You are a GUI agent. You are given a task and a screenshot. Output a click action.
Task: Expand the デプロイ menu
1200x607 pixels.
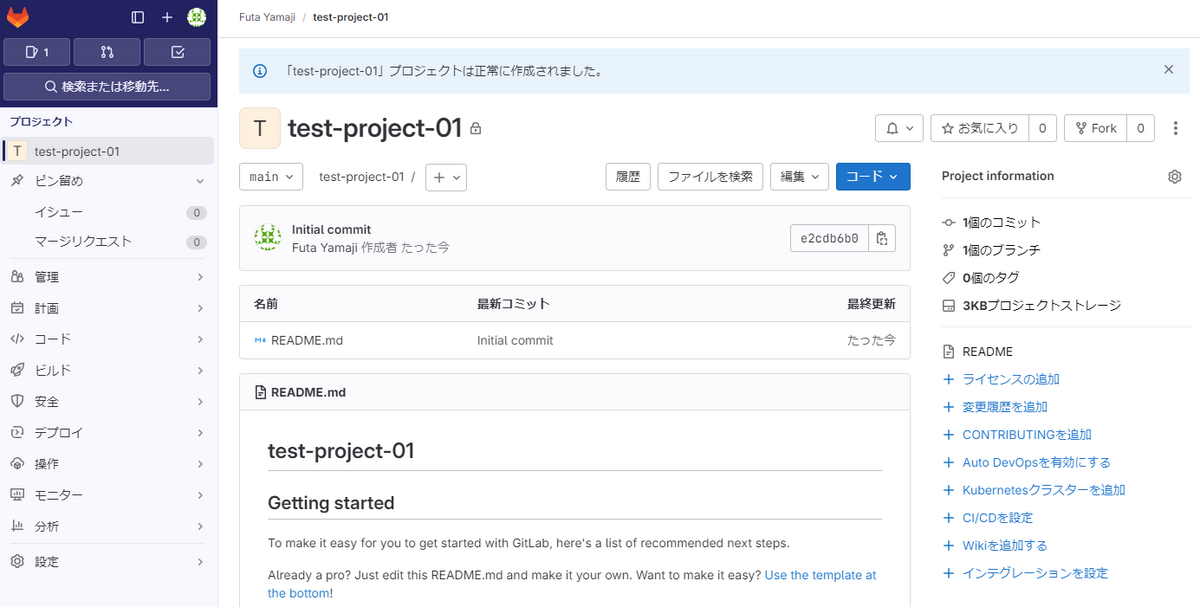coord(108,433)
